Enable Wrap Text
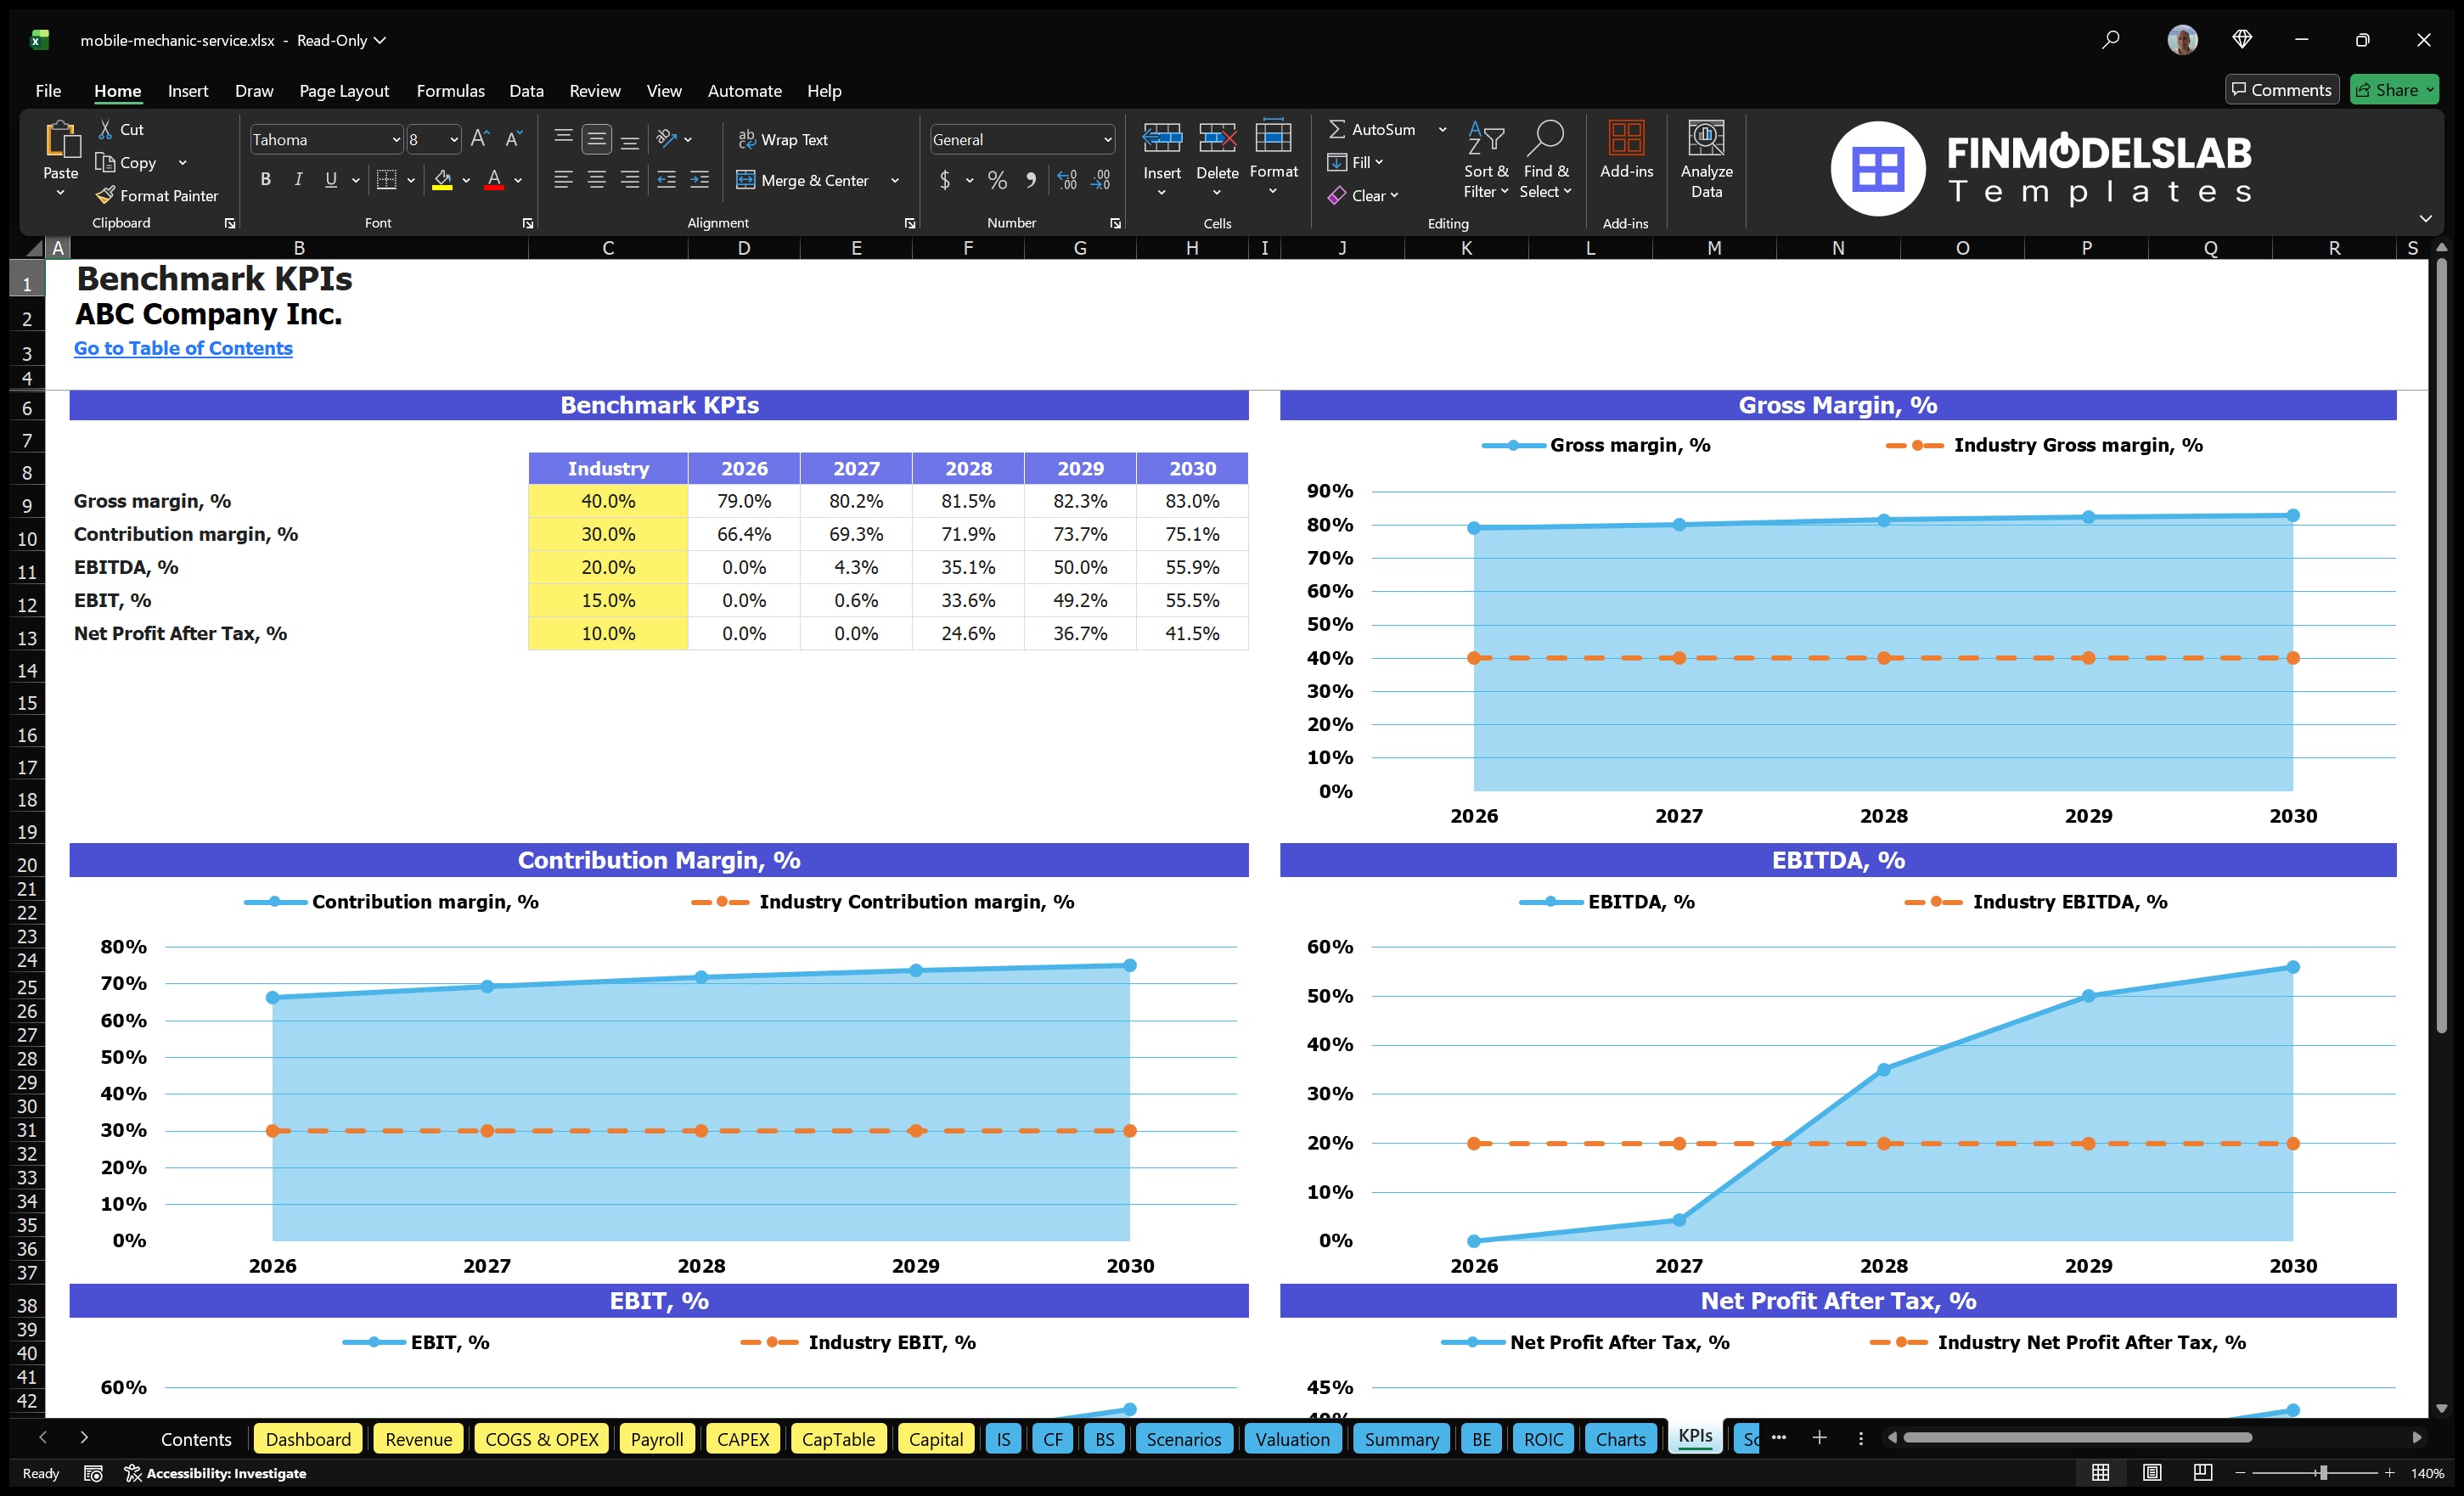 784,139
